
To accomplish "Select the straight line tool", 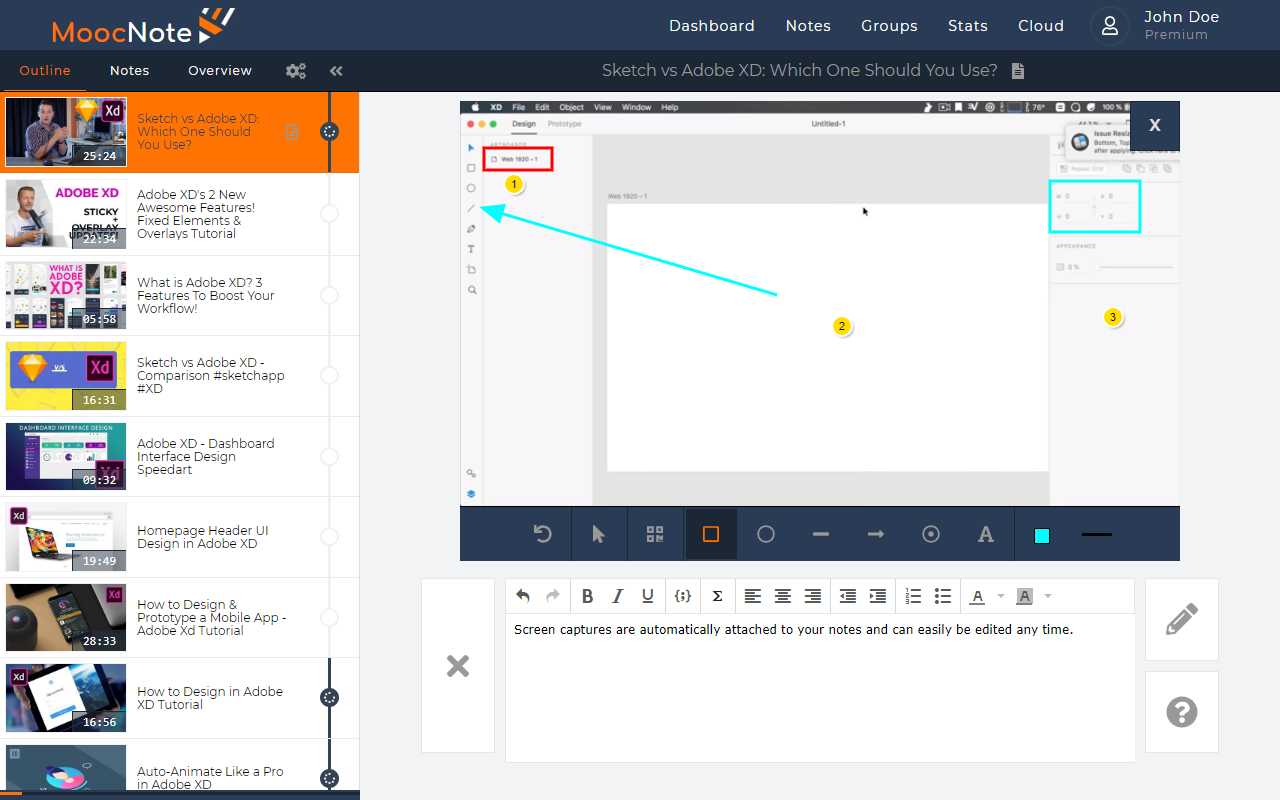I will (821, 535).
